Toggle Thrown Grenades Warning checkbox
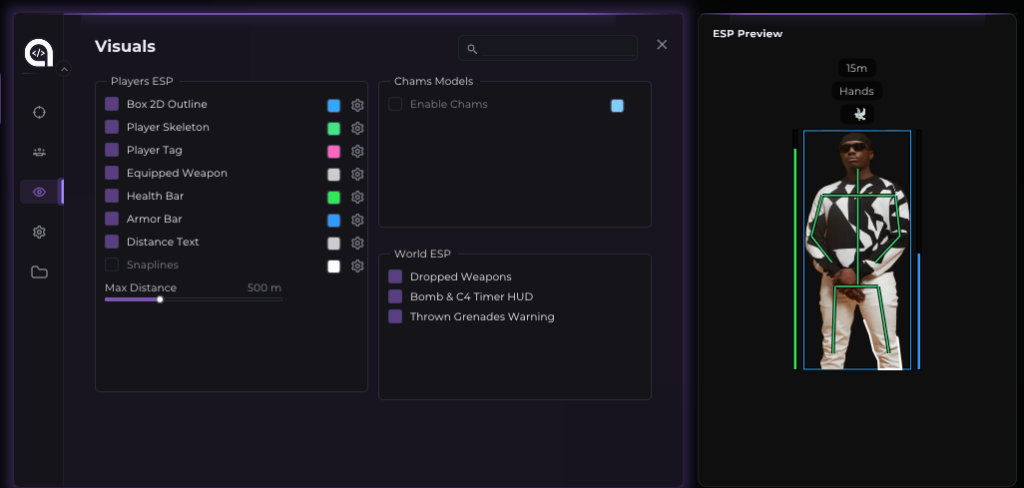Viewport: 1024px width, 488px height. point(395,316)
